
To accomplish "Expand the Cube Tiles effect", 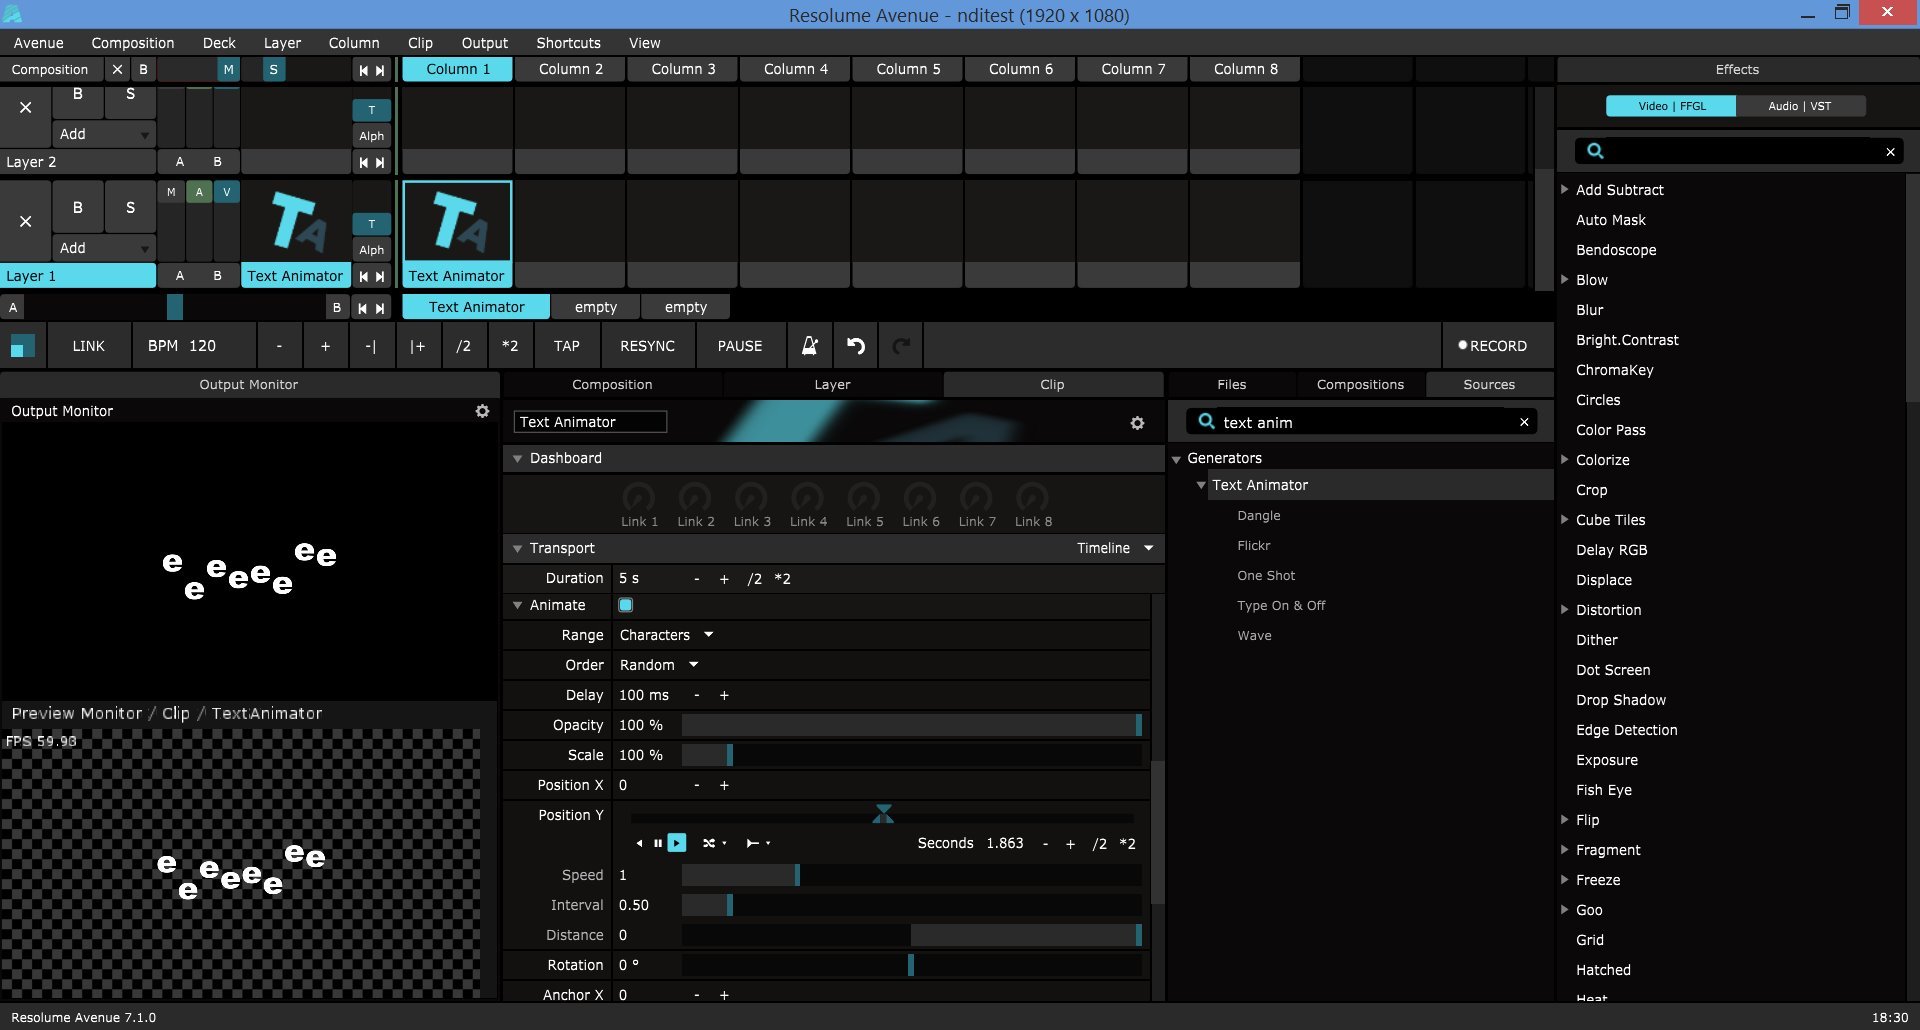I will pos(1565,520).
